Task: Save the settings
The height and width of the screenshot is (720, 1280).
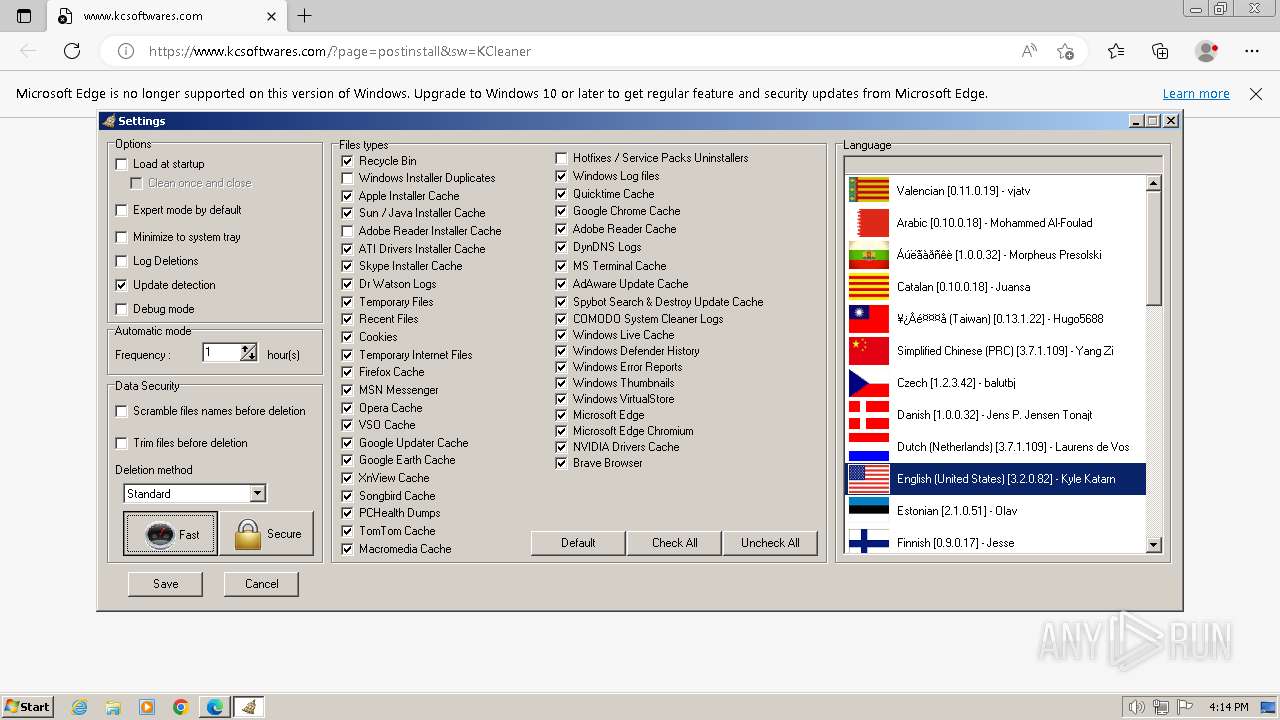Action: [x=166, y=584]
